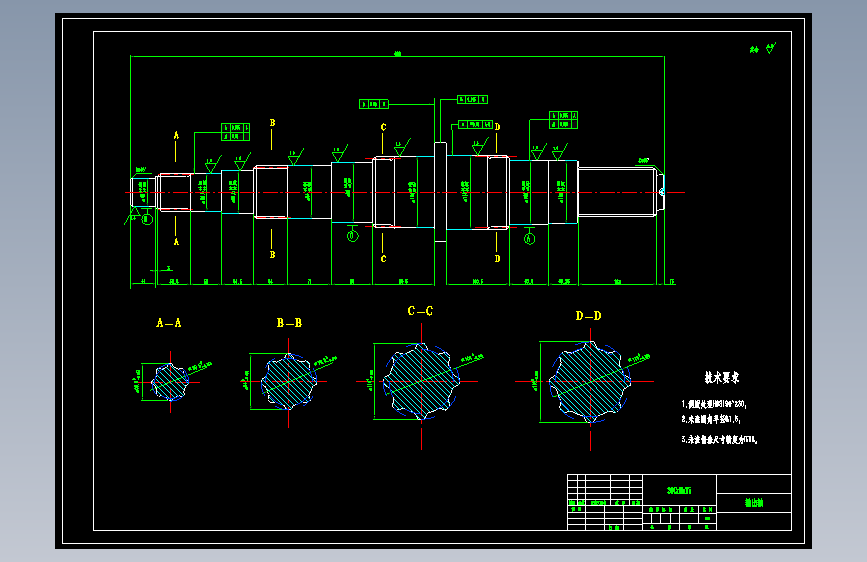867x562 pixels.
Task: Select the datum circle under the shaft's left end
Action: pyautogui.click(x=147, y=219)
